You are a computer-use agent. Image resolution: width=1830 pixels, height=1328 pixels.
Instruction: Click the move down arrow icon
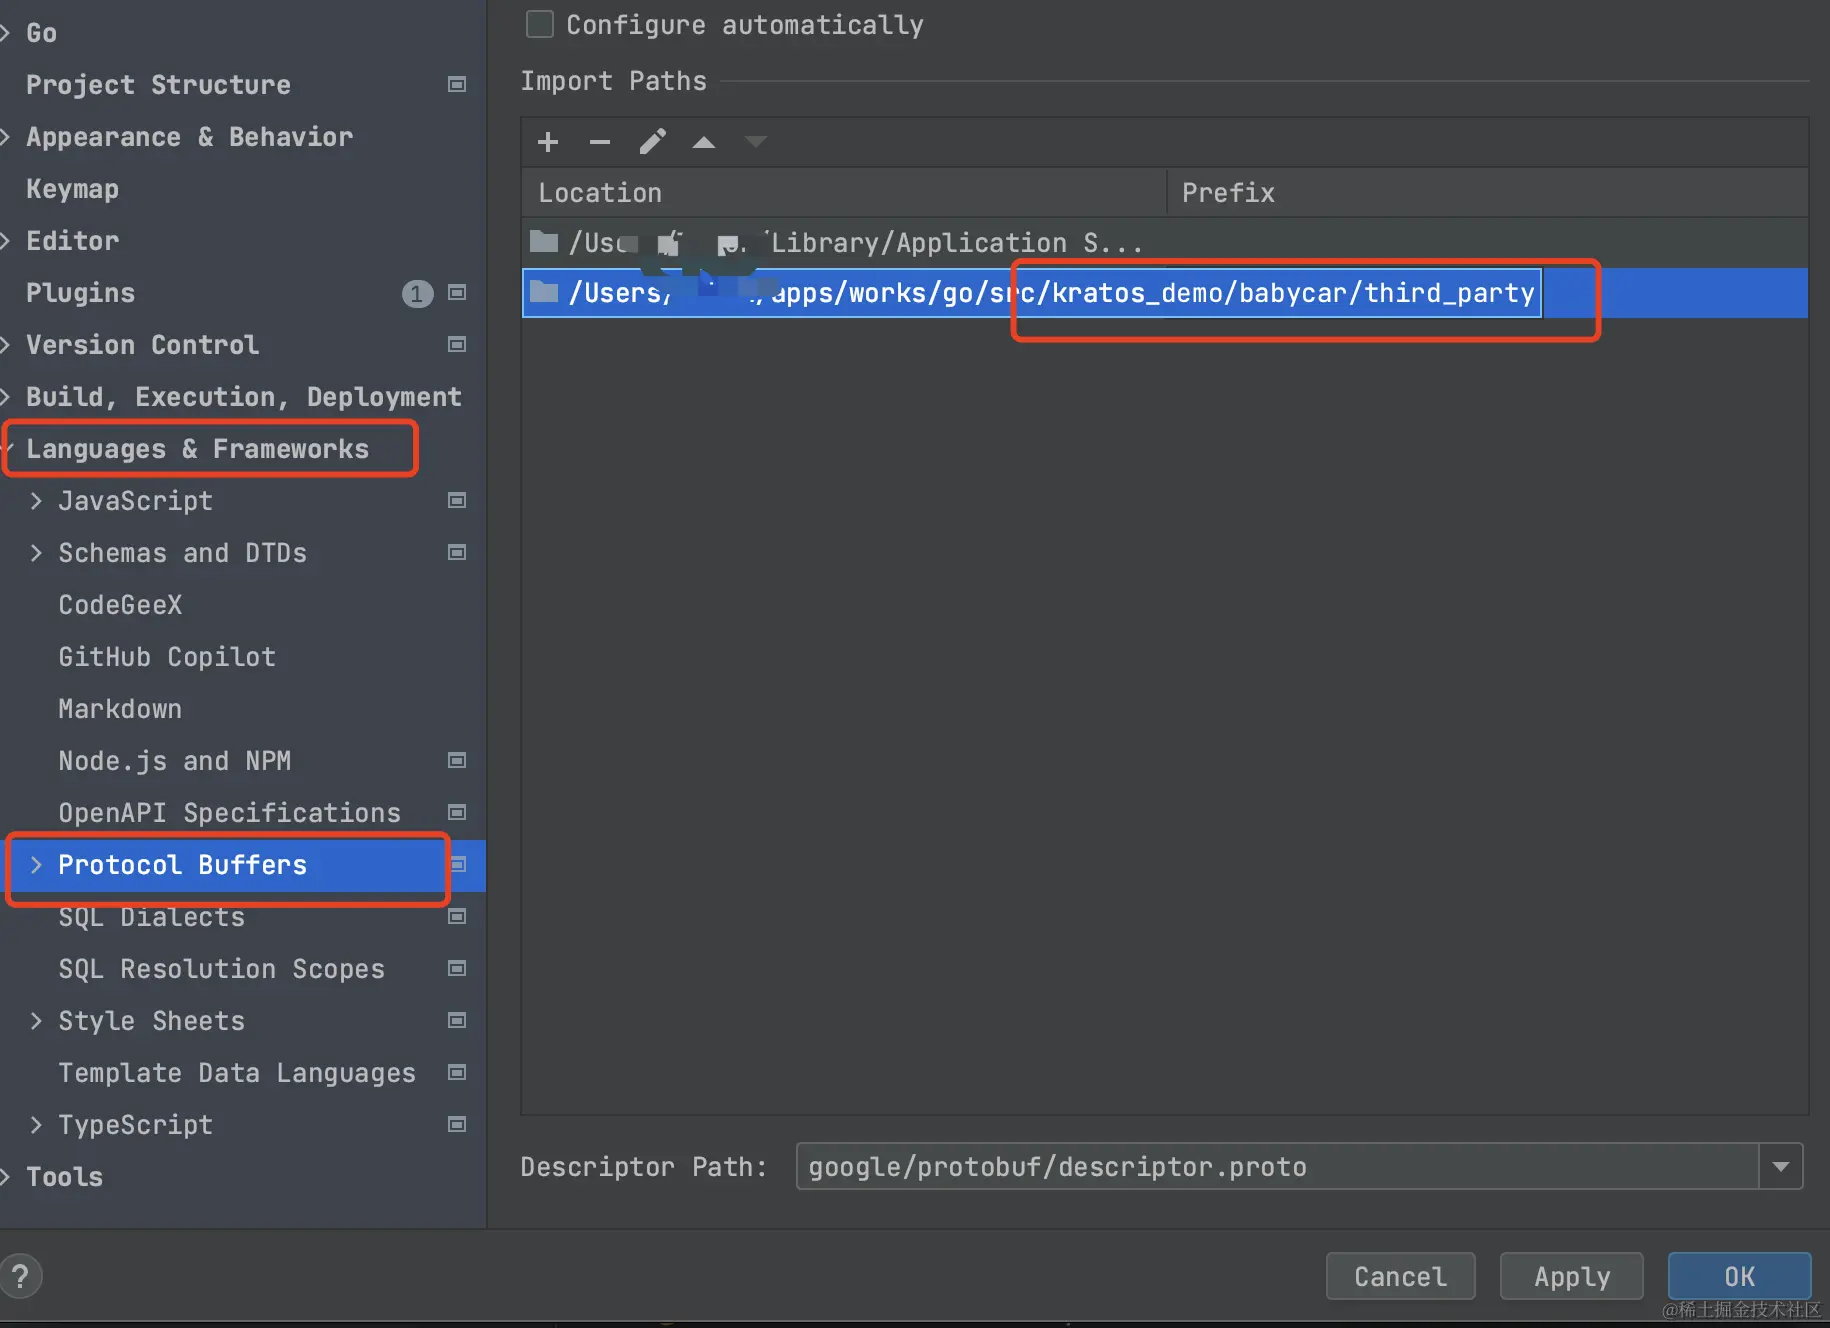point(756,142)
